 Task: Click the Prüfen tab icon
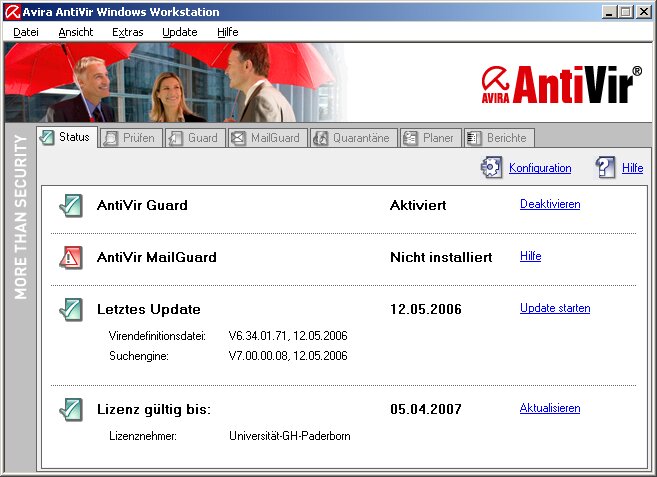pyautogui.click(x=111, y=138)
